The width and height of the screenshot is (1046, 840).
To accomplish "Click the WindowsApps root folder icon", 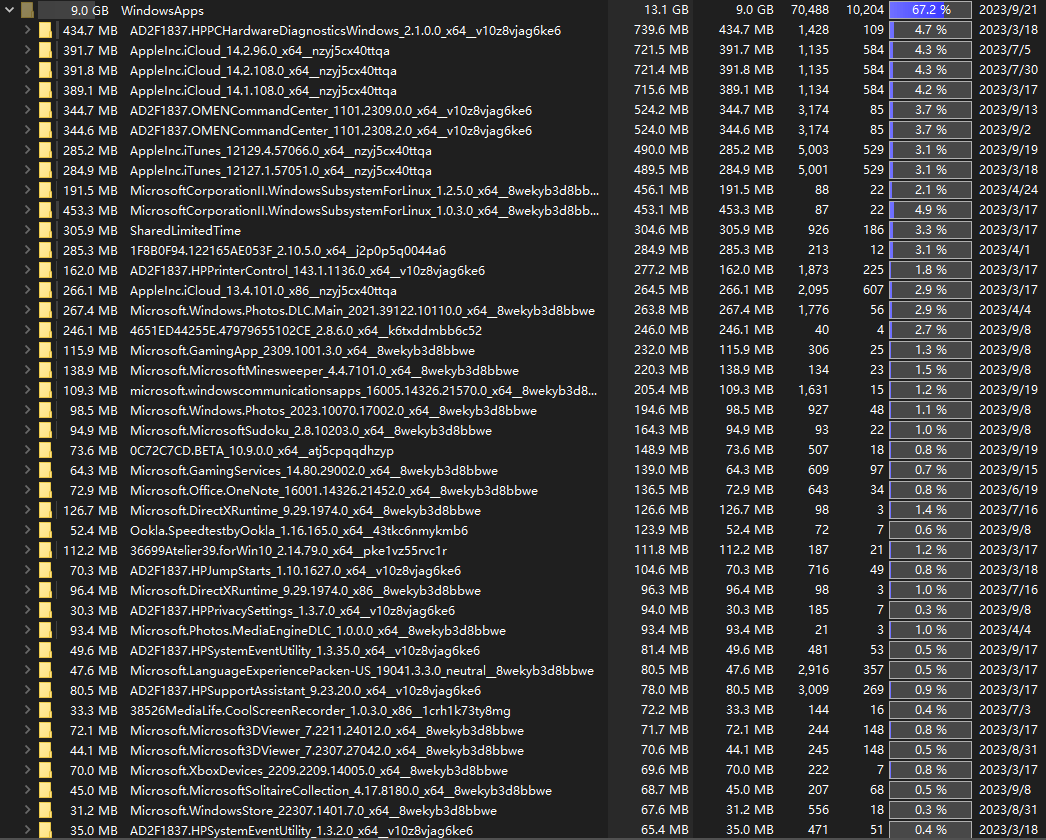I will point(27,10).
